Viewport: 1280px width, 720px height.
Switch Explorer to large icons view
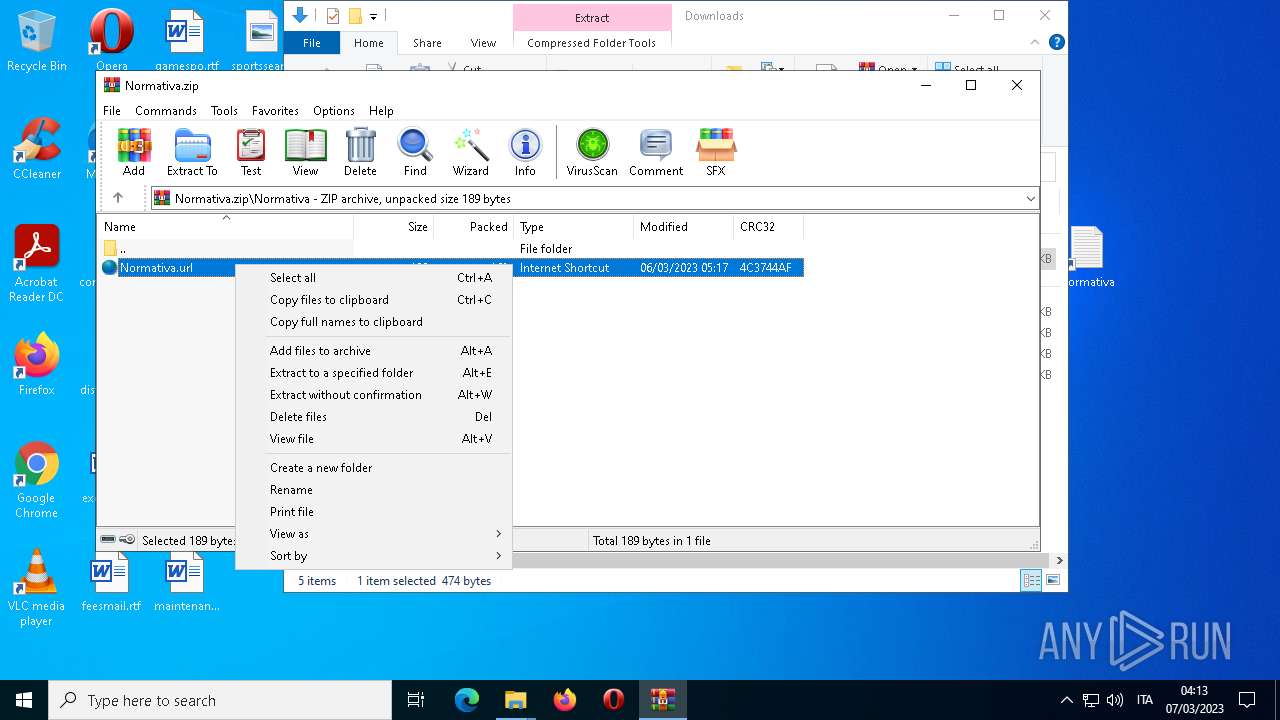[1052, 580]
